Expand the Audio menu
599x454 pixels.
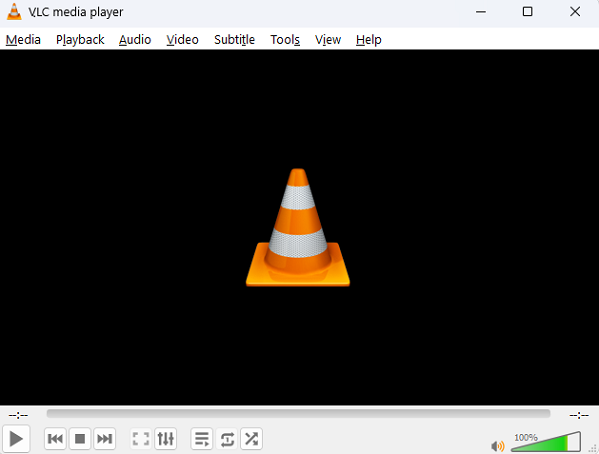coord(135,39)
